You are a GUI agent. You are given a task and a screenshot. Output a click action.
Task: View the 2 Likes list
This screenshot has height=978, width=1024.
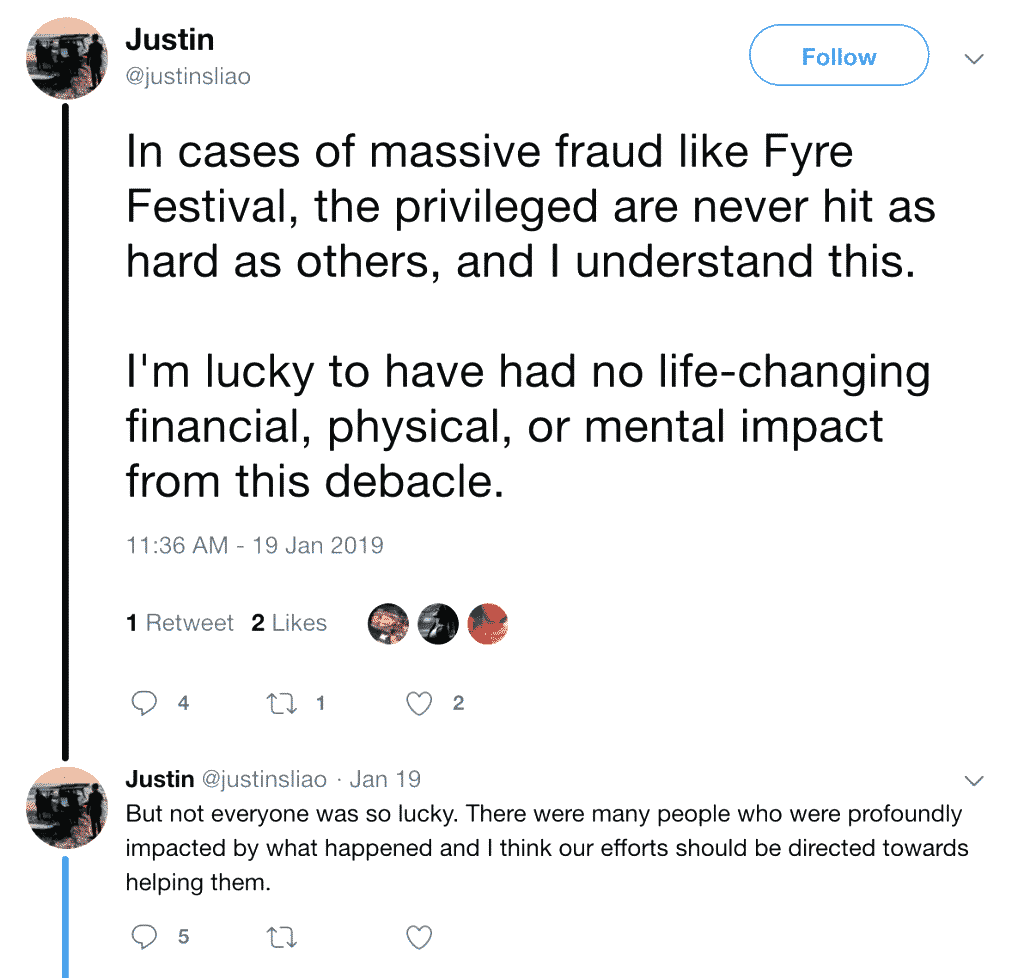[289, 623]
